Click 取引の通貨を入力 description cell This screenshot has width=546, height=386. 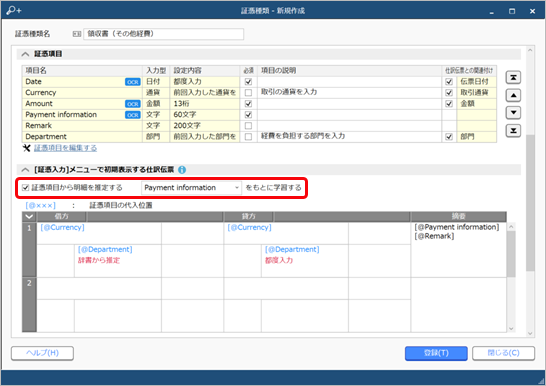pos(350,93)
